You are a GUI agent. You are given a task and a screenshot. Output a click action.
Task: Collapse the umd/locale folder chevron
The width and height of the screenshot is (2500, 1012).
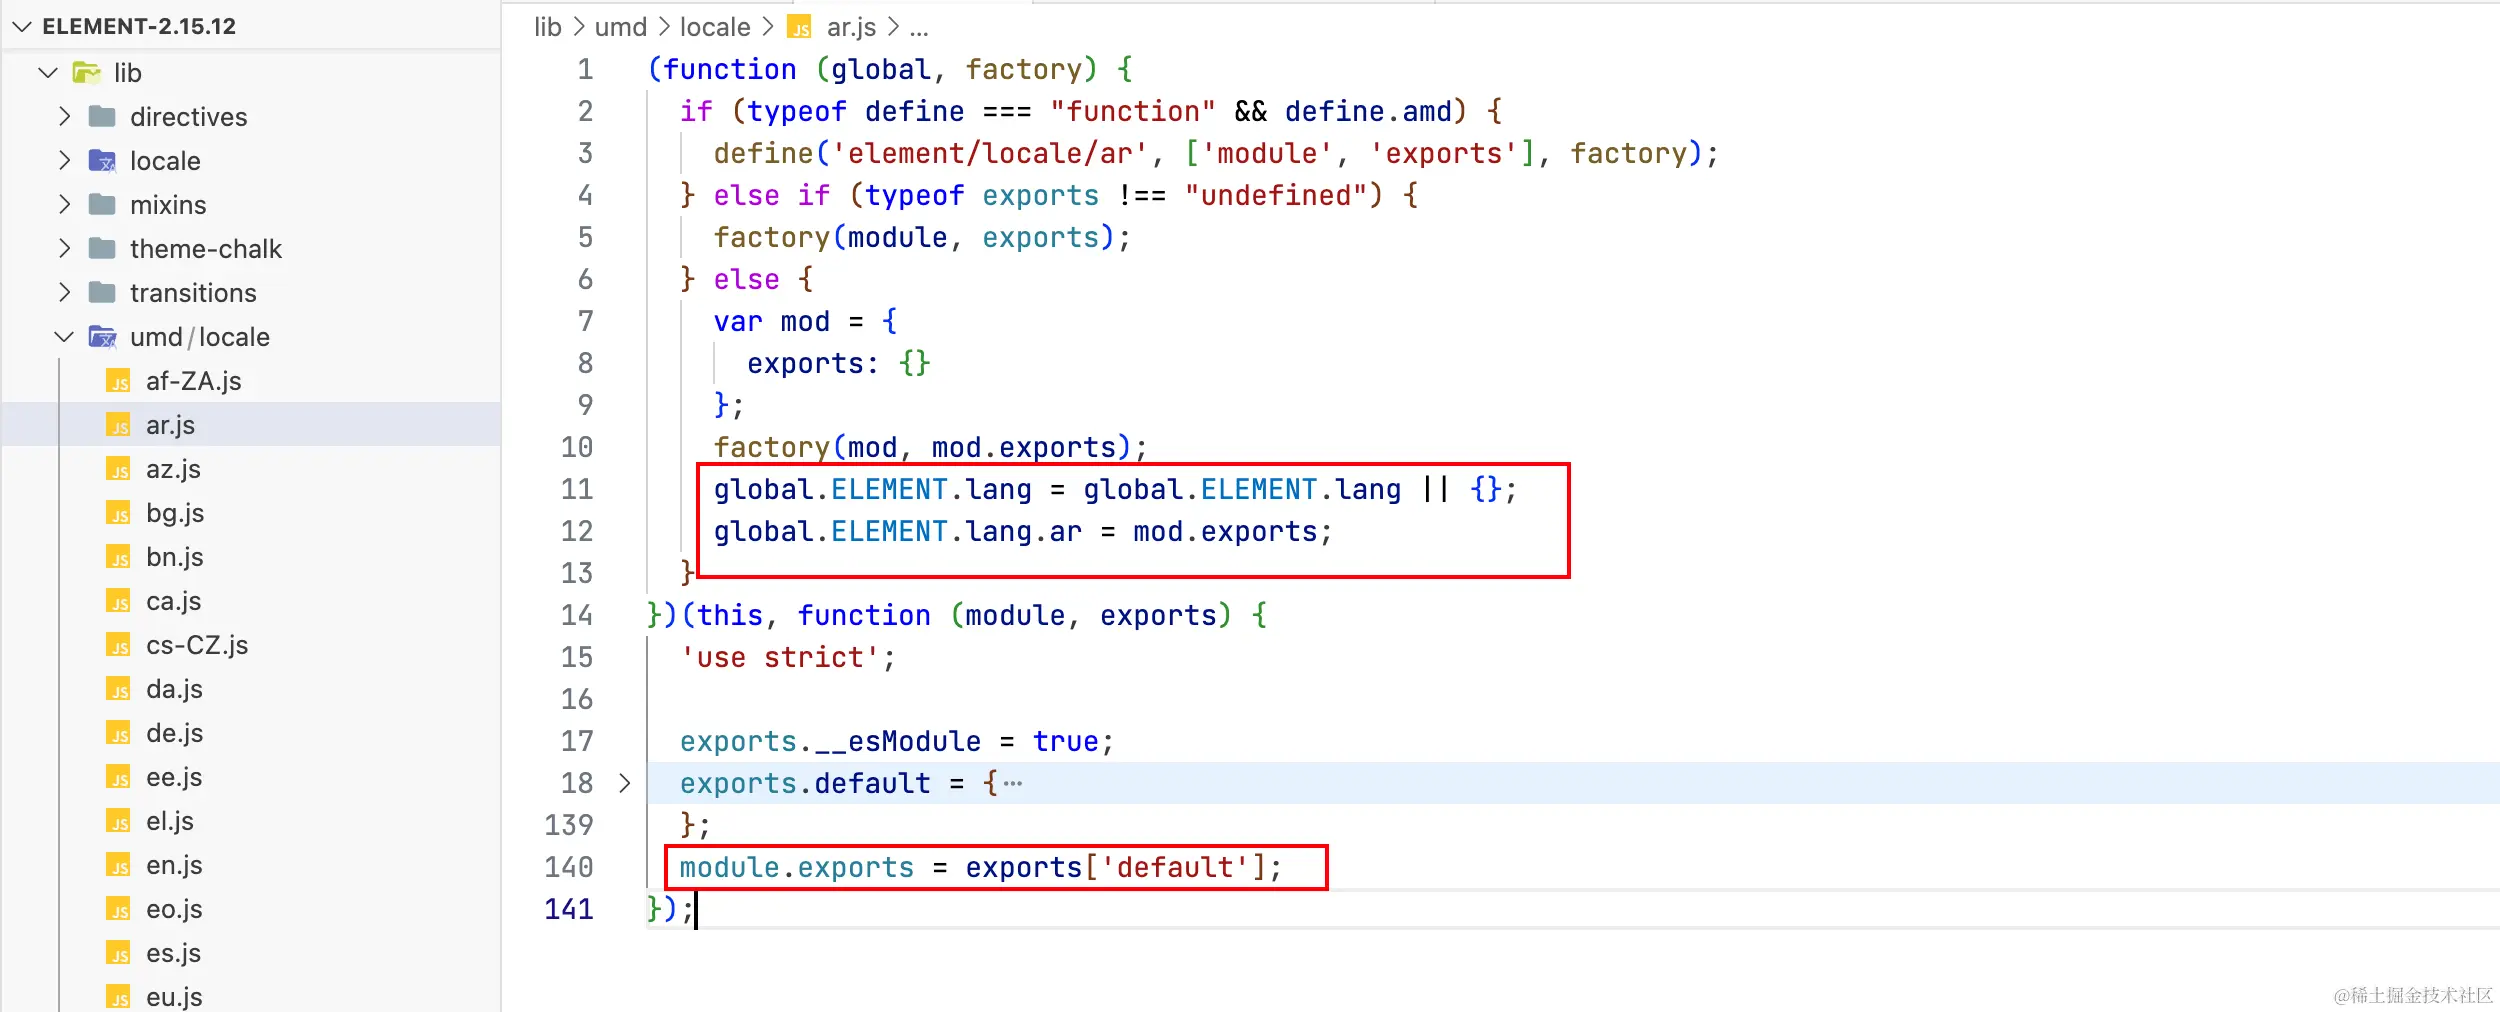(x=65, y=337)
